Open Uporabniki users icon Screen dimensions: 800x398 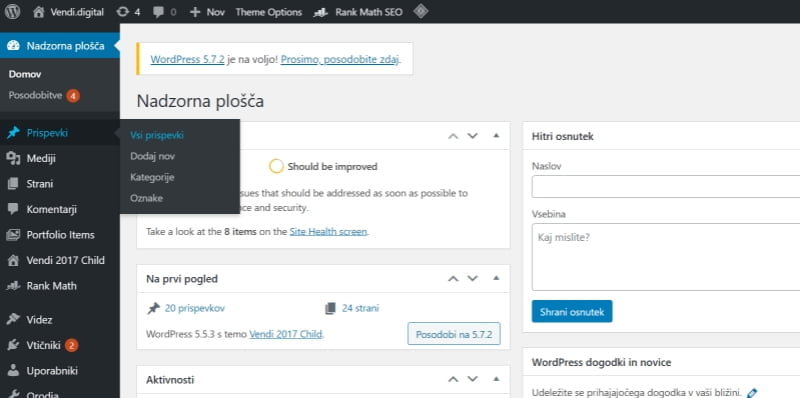coord(13,370)
